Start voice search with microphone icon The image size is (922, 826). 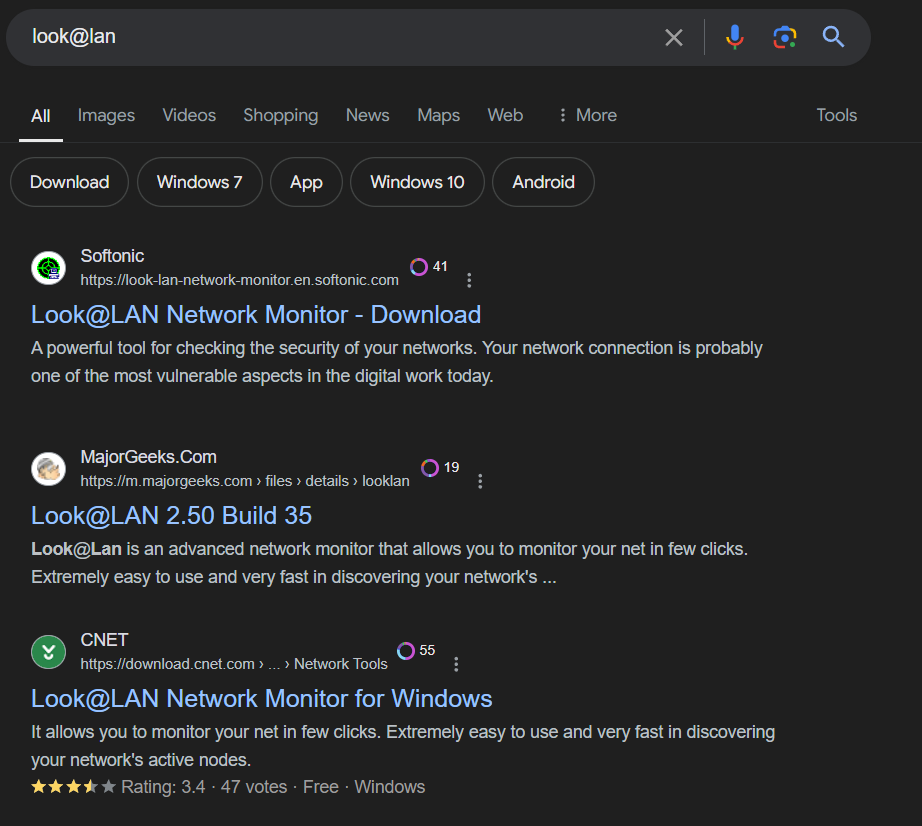735,37
